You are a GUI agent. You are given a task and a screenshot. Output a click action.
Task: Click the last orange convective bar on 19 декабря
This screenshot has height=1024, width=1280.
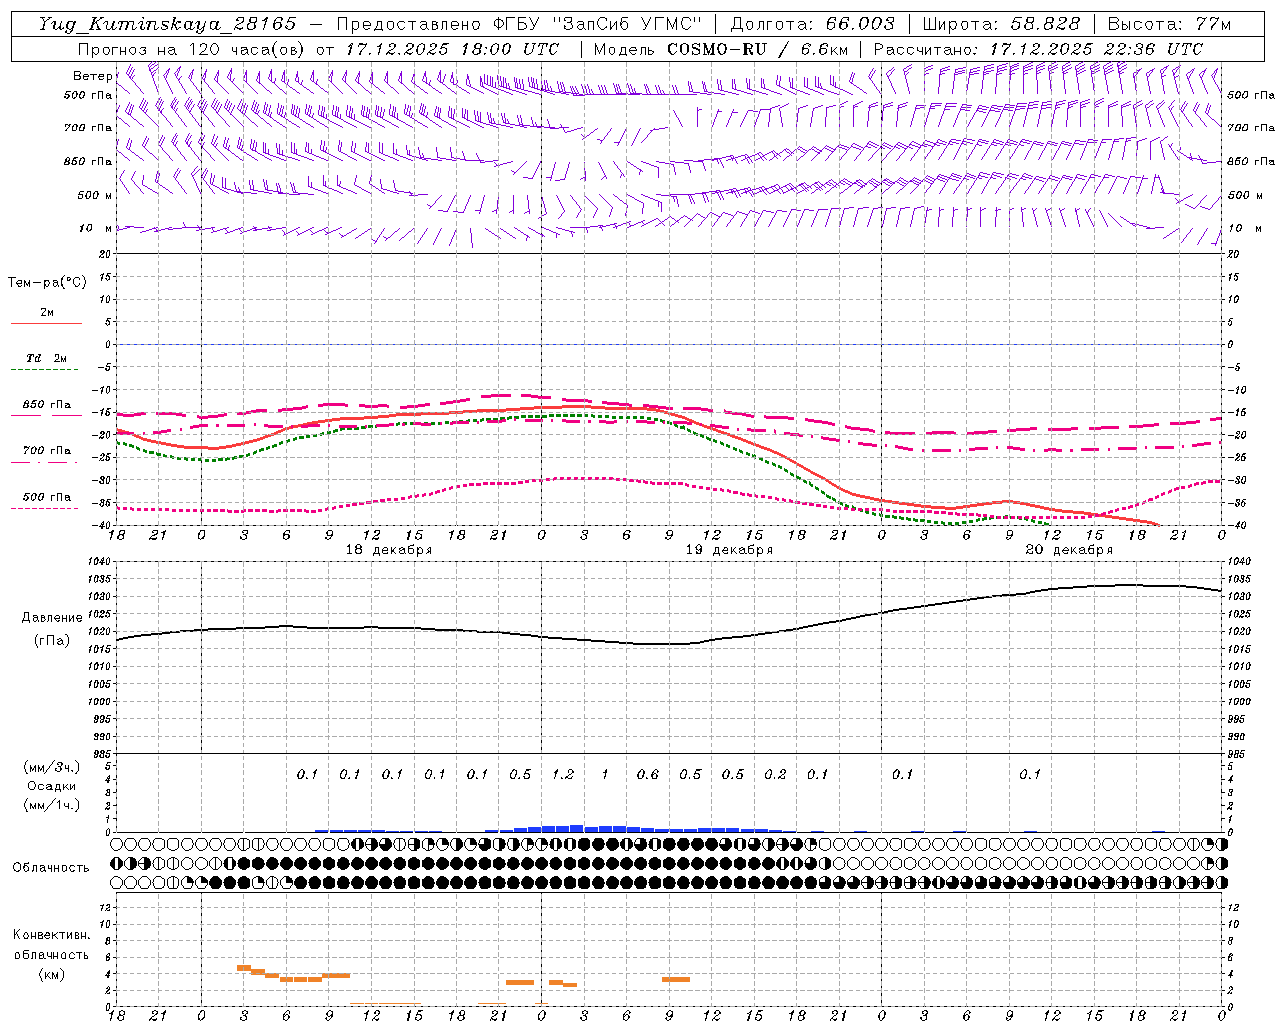click(676, 979)
